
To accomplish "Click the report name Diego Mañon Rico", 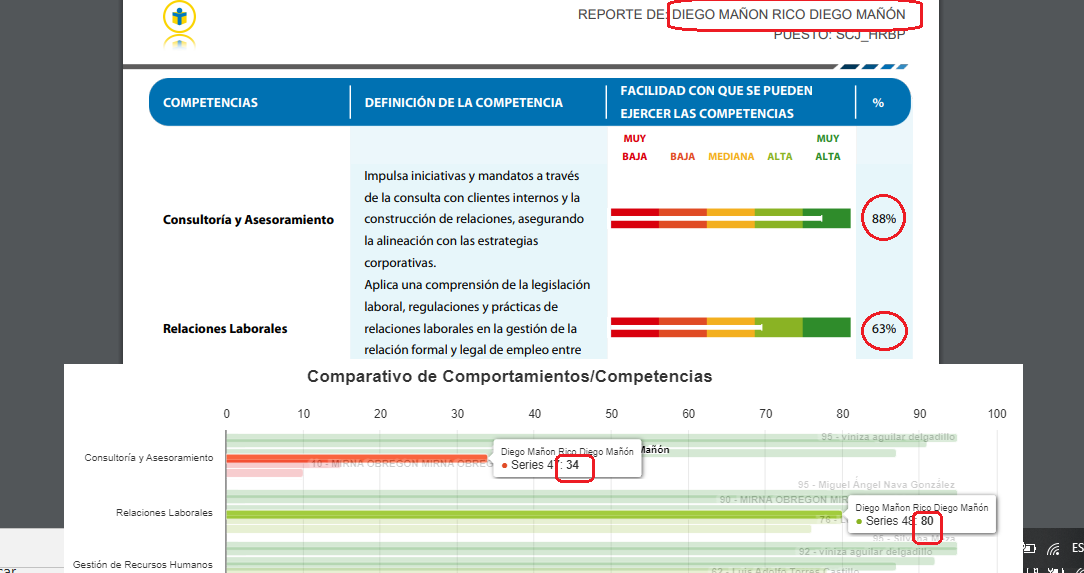I will tap(788, 15).
